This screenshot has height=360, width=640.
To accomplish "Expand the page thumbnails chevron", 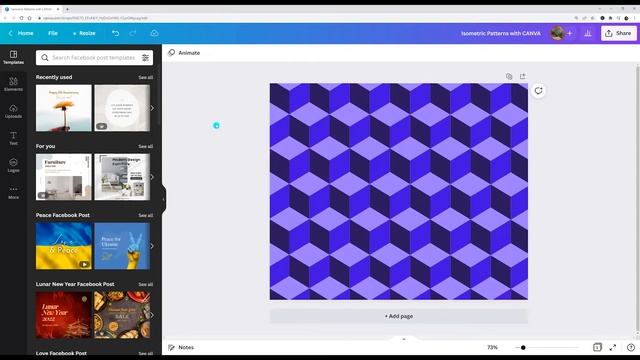I will [x=404, y=339].
